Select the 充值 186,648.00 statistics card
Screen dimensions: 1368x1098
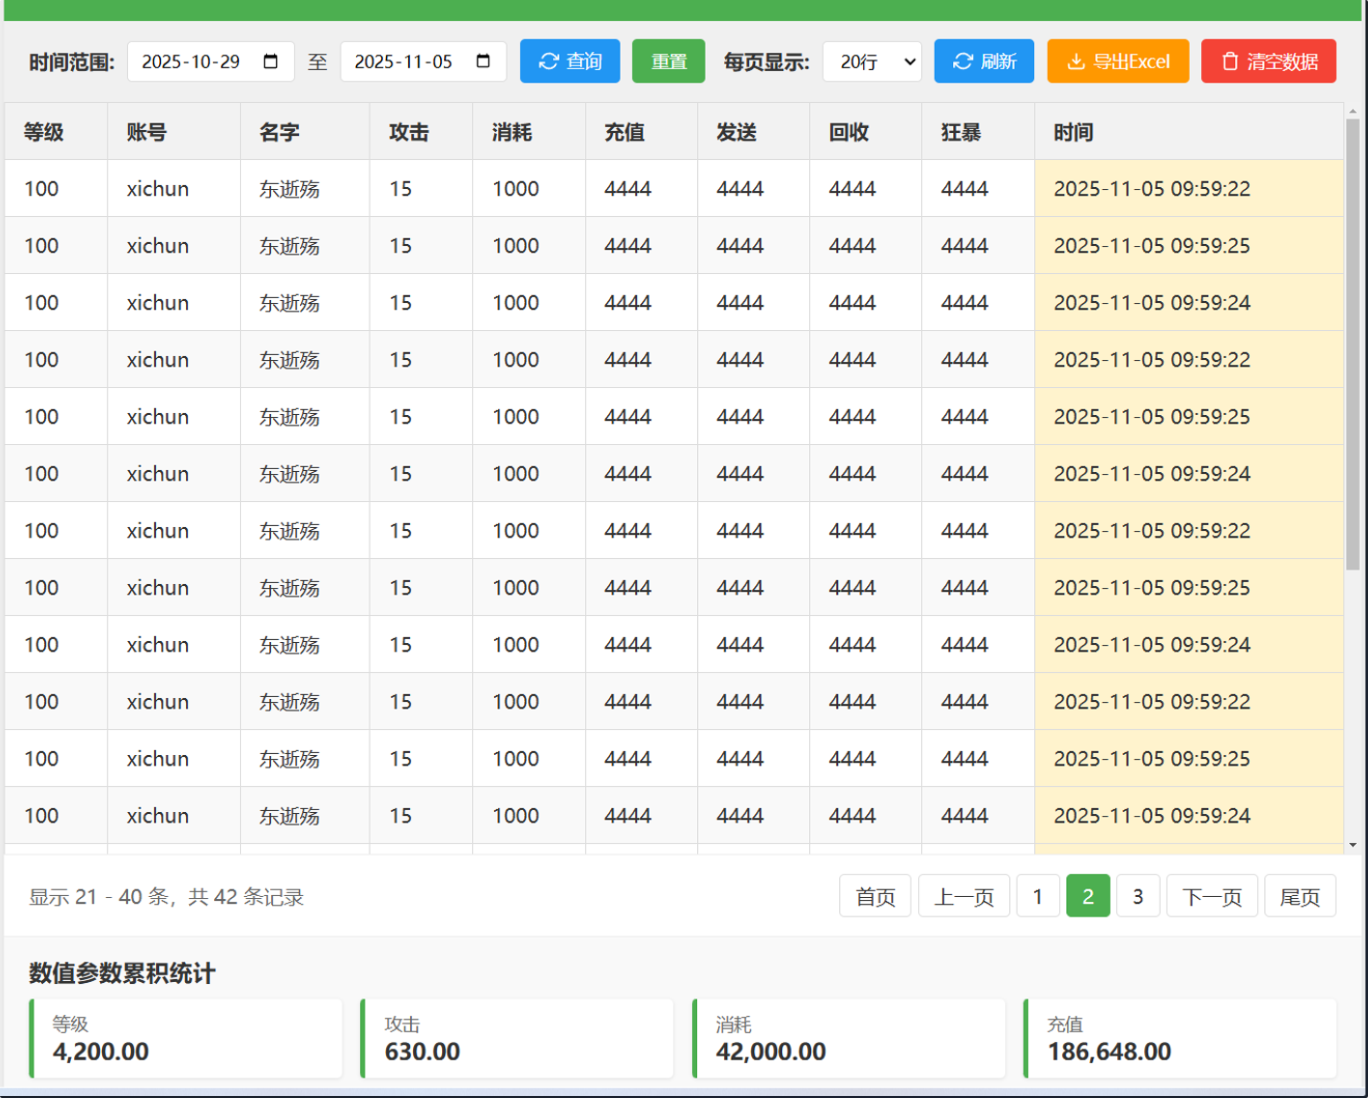[x=1180, y=1039]
